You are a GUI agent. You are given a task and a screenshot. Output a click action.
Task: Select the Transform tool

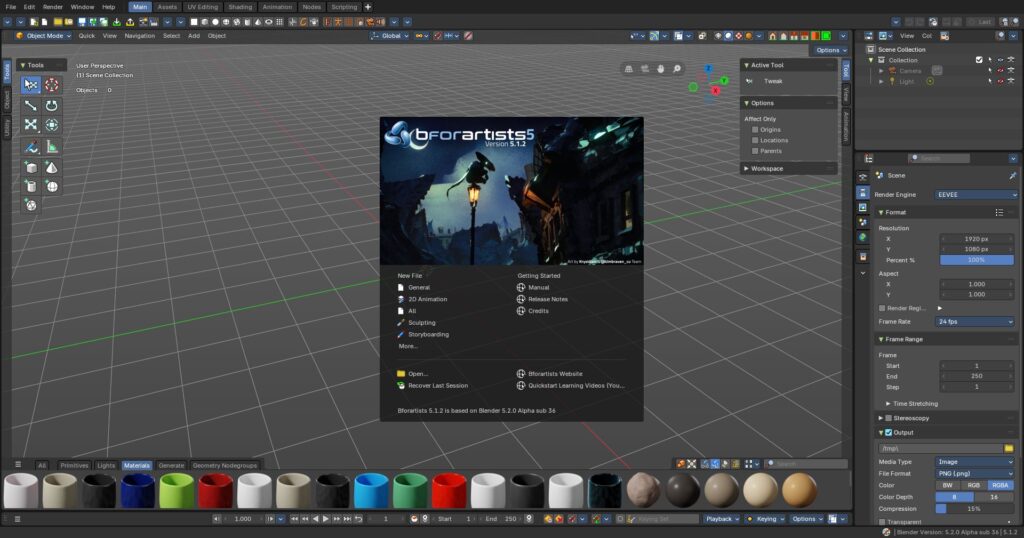tap(52, 125)
